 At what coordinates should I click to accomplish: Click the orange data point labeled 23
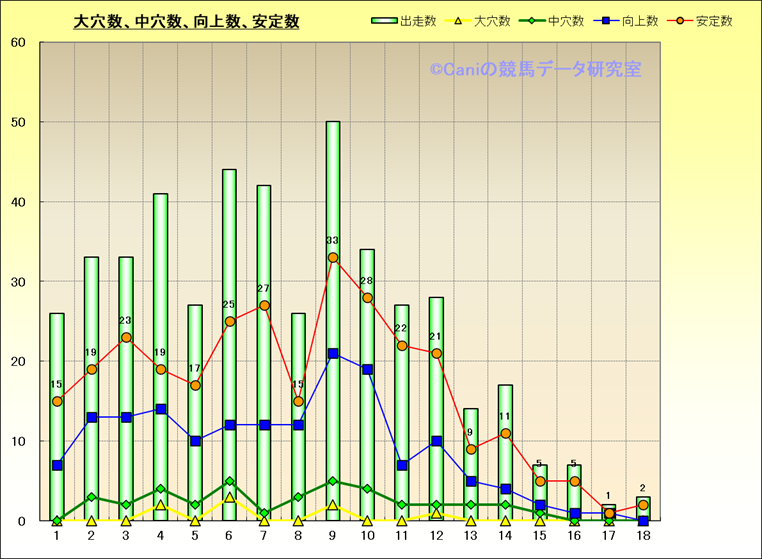pyautogui.click(x=126, y=338)
